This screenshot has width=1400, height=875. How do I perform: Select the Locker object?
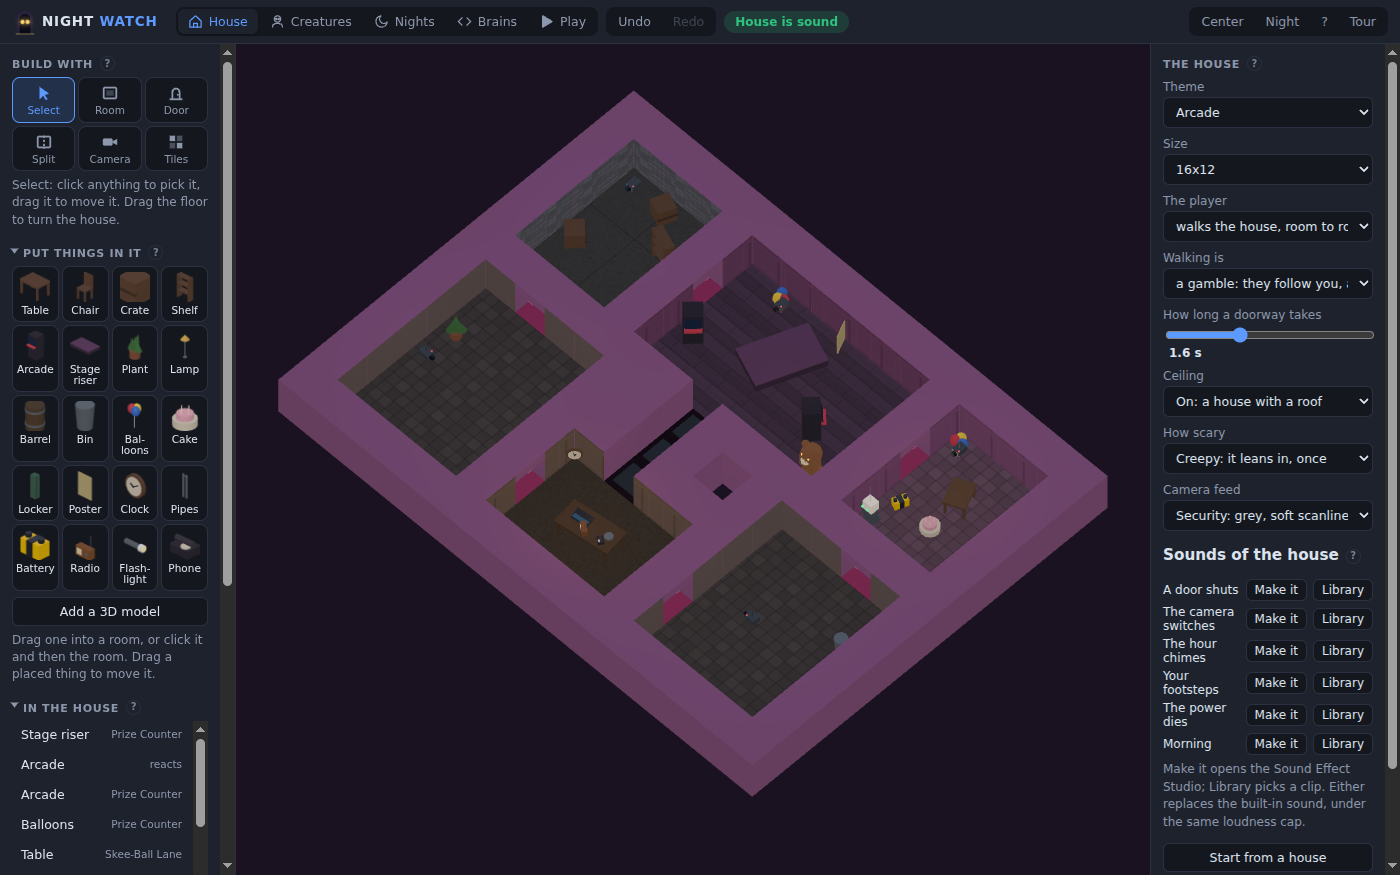coord(35,493)
